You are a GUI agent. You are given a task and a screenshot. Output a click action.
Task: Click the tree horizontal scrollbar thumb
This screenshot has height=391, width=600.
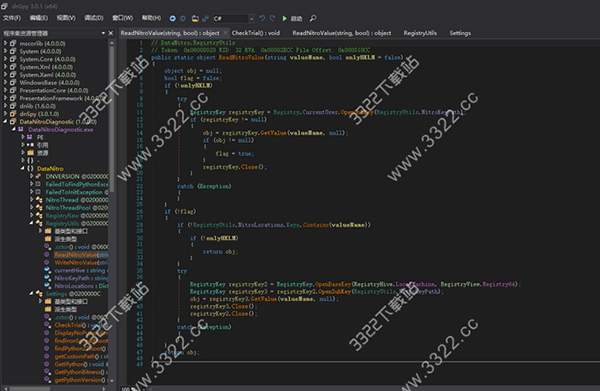point(29,389)
